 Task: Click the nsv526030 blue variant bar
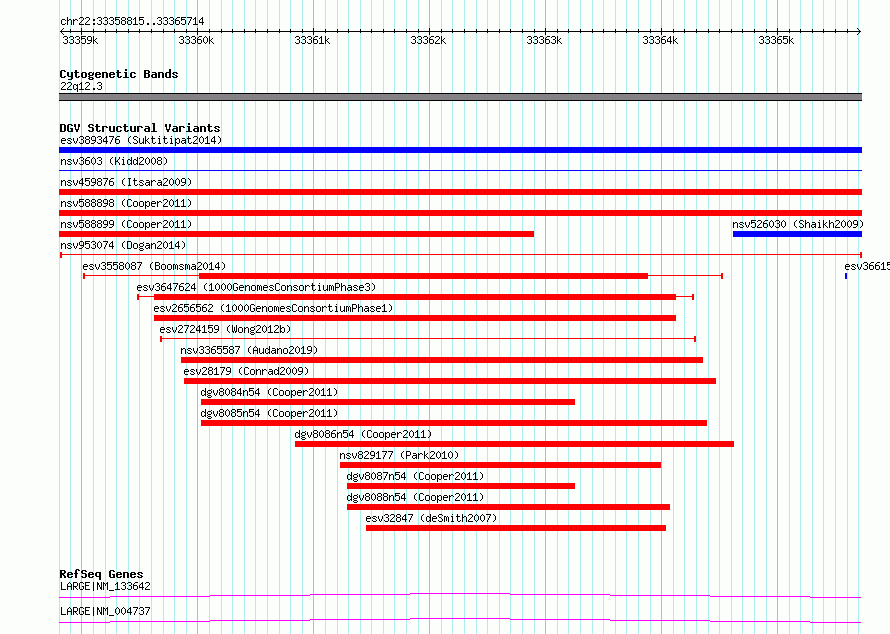[x=797, y=234]
